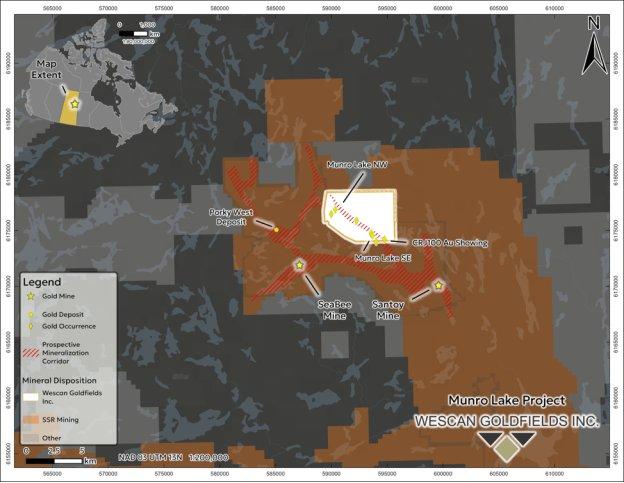This screenshot has height=483, width=624.
Task: Click the 'NAD 83 UTM 13N' projection text
Action: [x=150, y=458]
